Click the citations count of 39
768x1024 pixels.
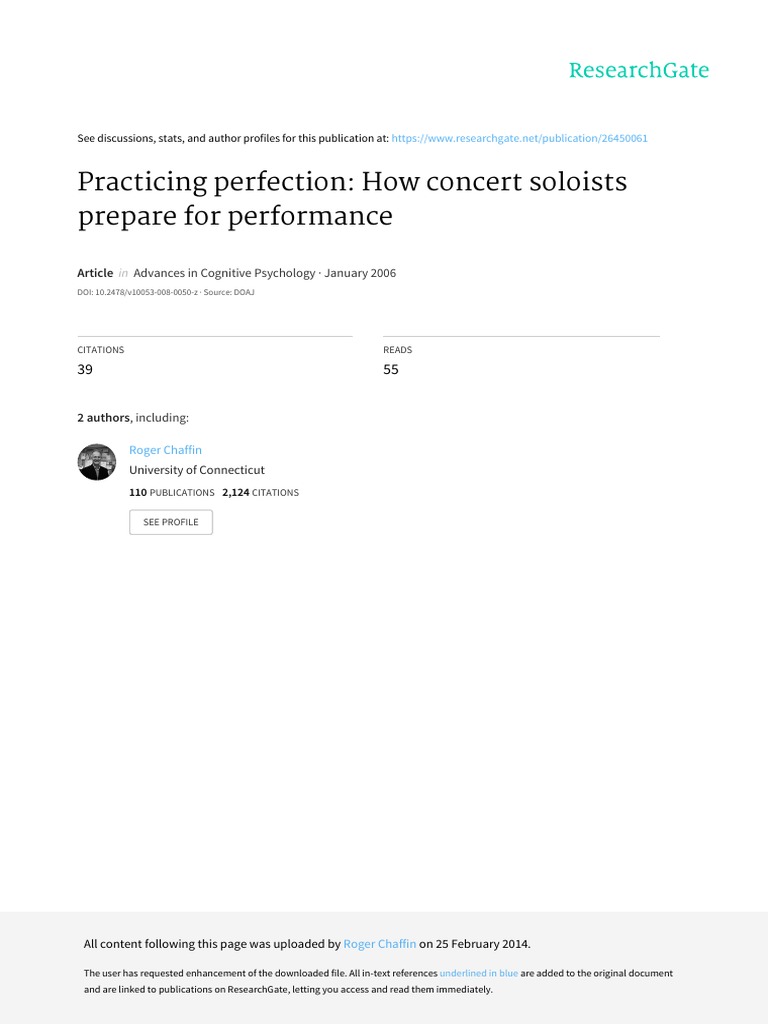pyautogui.click(x=85, y=369)
